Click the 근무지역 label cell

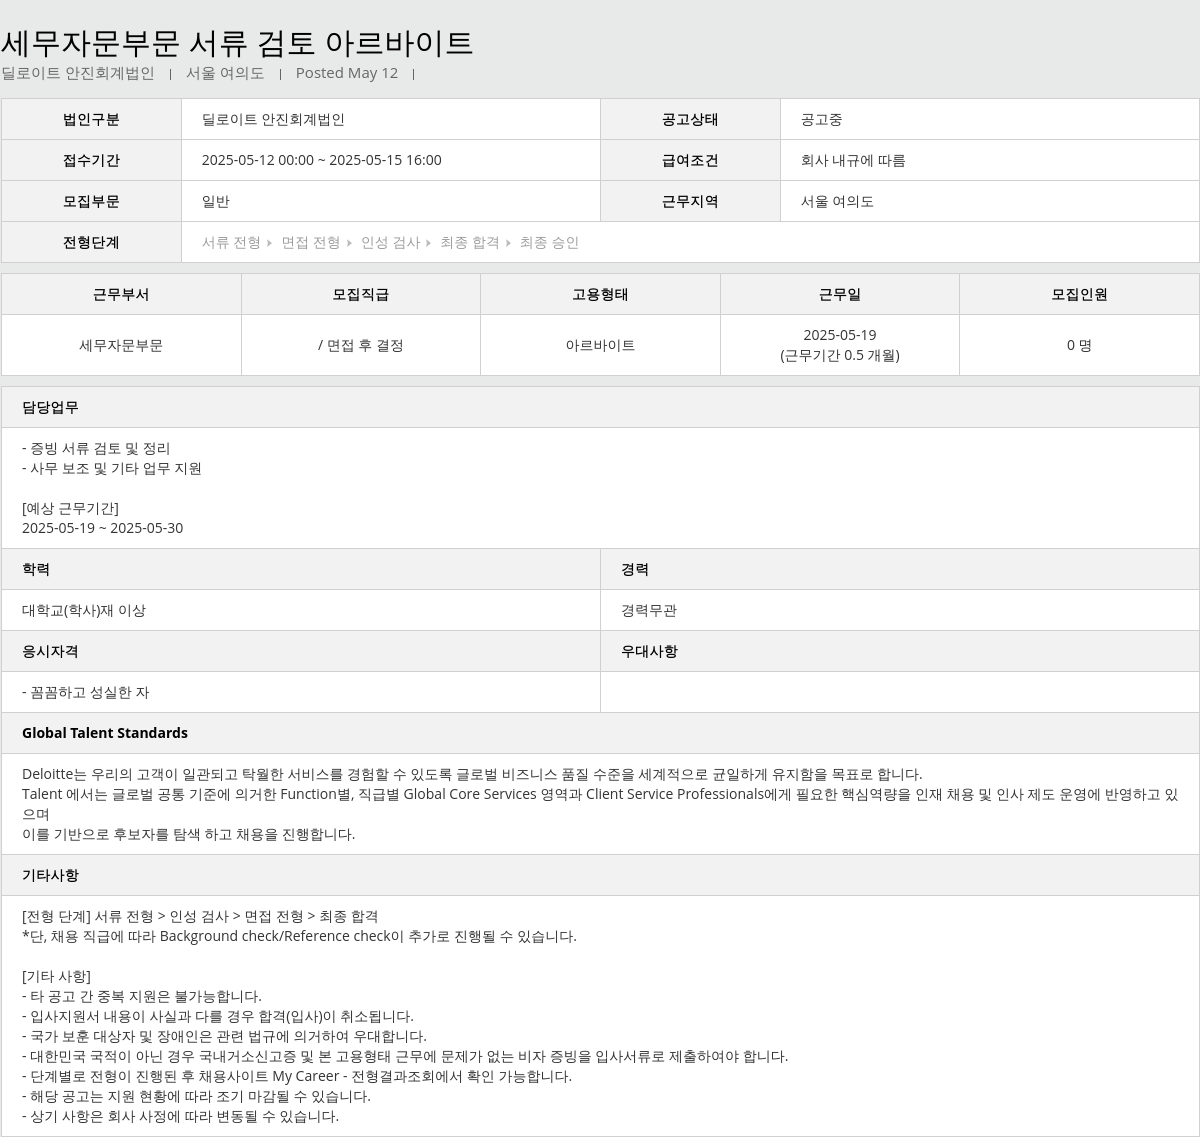tap(690, 201)
